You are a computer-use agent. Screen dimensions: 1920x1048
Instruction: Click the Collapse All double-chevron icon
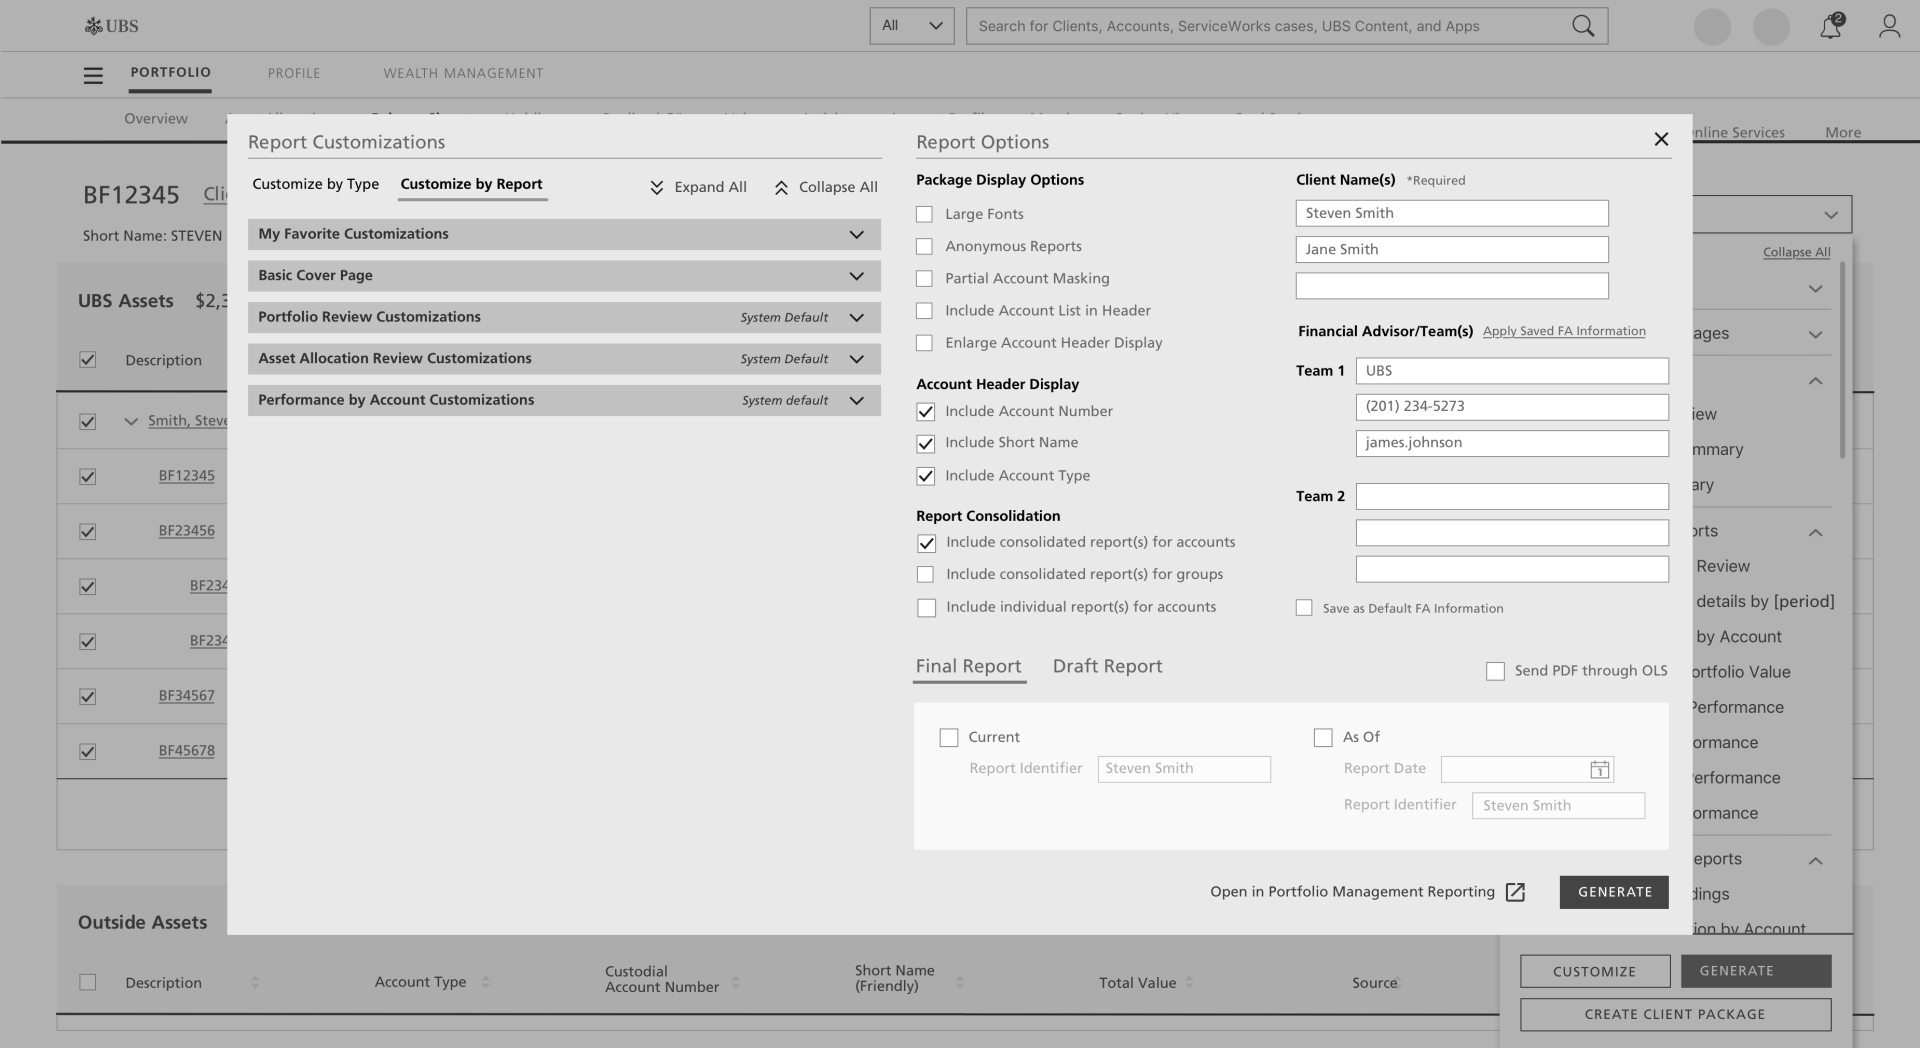click(781, 187)
